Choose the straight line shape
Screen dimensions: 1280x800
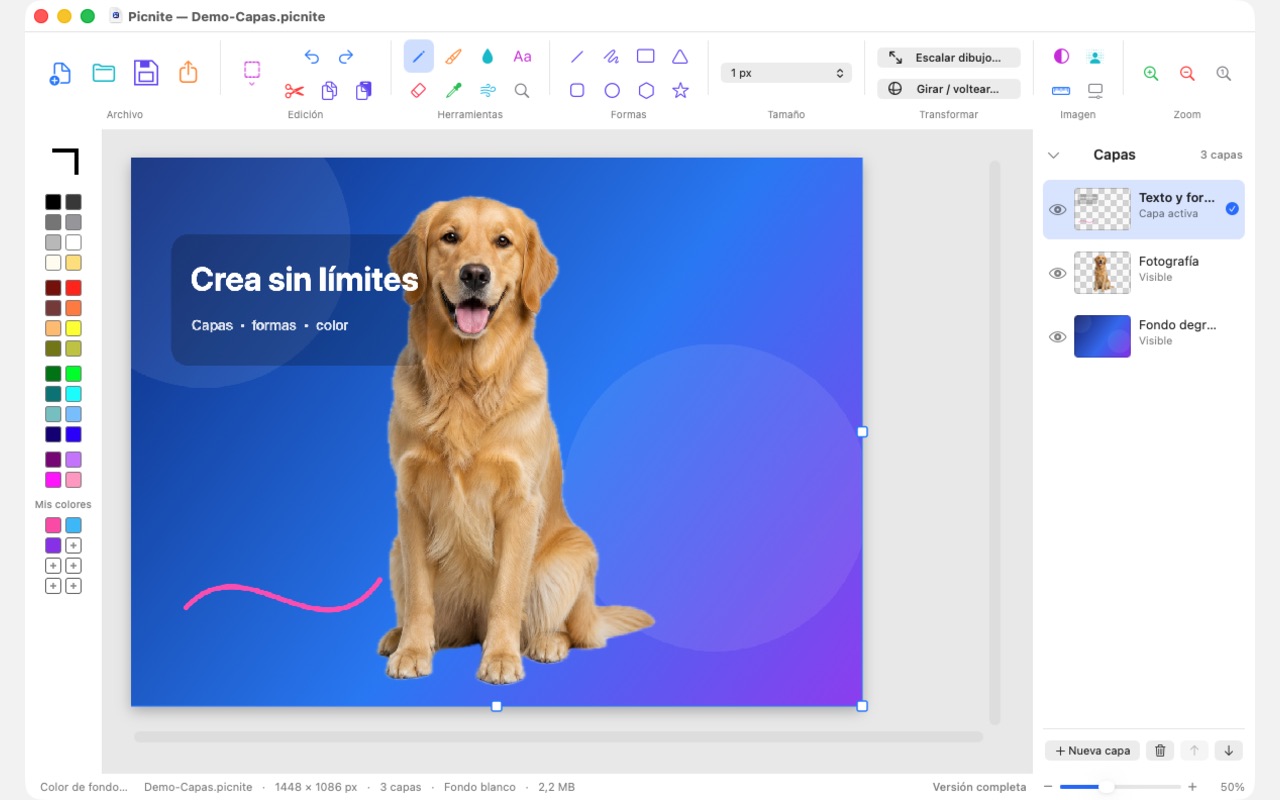click(x=577, y=57)
